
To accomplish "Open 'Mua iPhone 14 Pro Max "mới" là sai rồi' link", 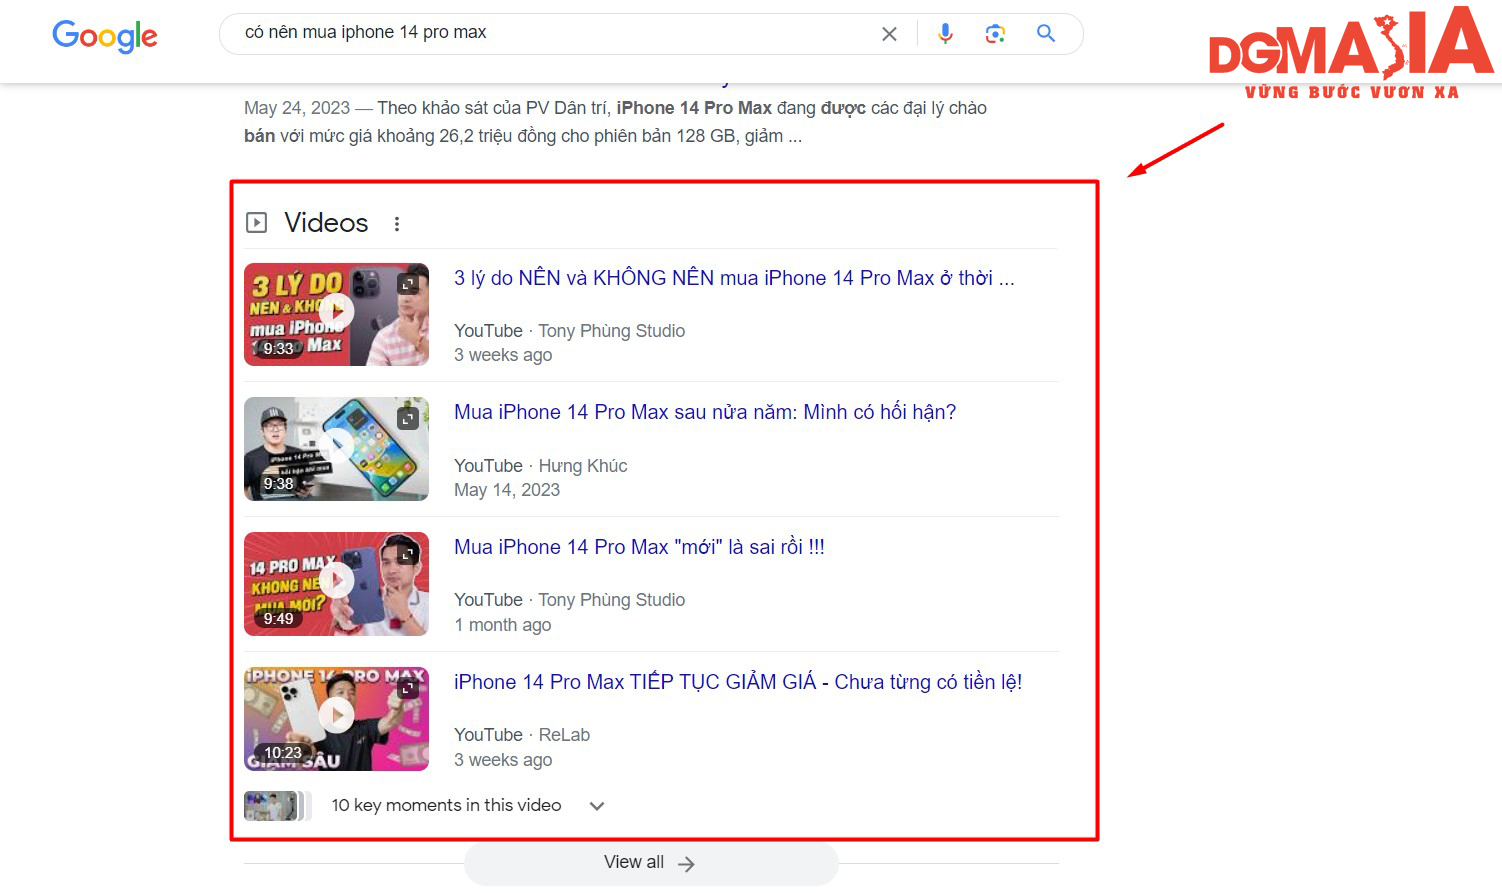I will pos(639,547).
